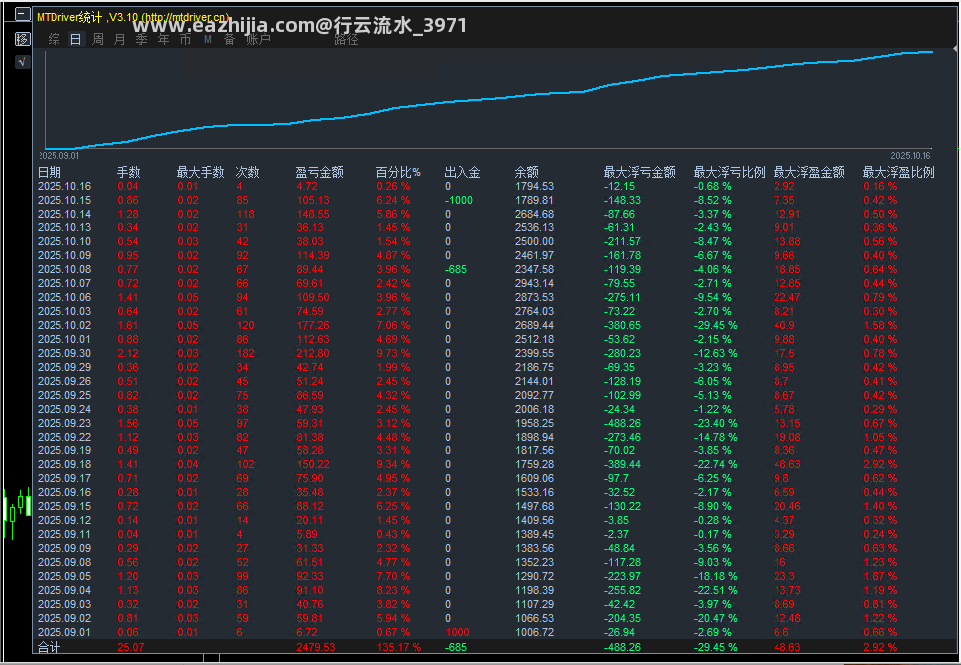Select the 2025.10.01 row date
The image size is (961, 665).
pyautogui.click(x=64, y=340)
